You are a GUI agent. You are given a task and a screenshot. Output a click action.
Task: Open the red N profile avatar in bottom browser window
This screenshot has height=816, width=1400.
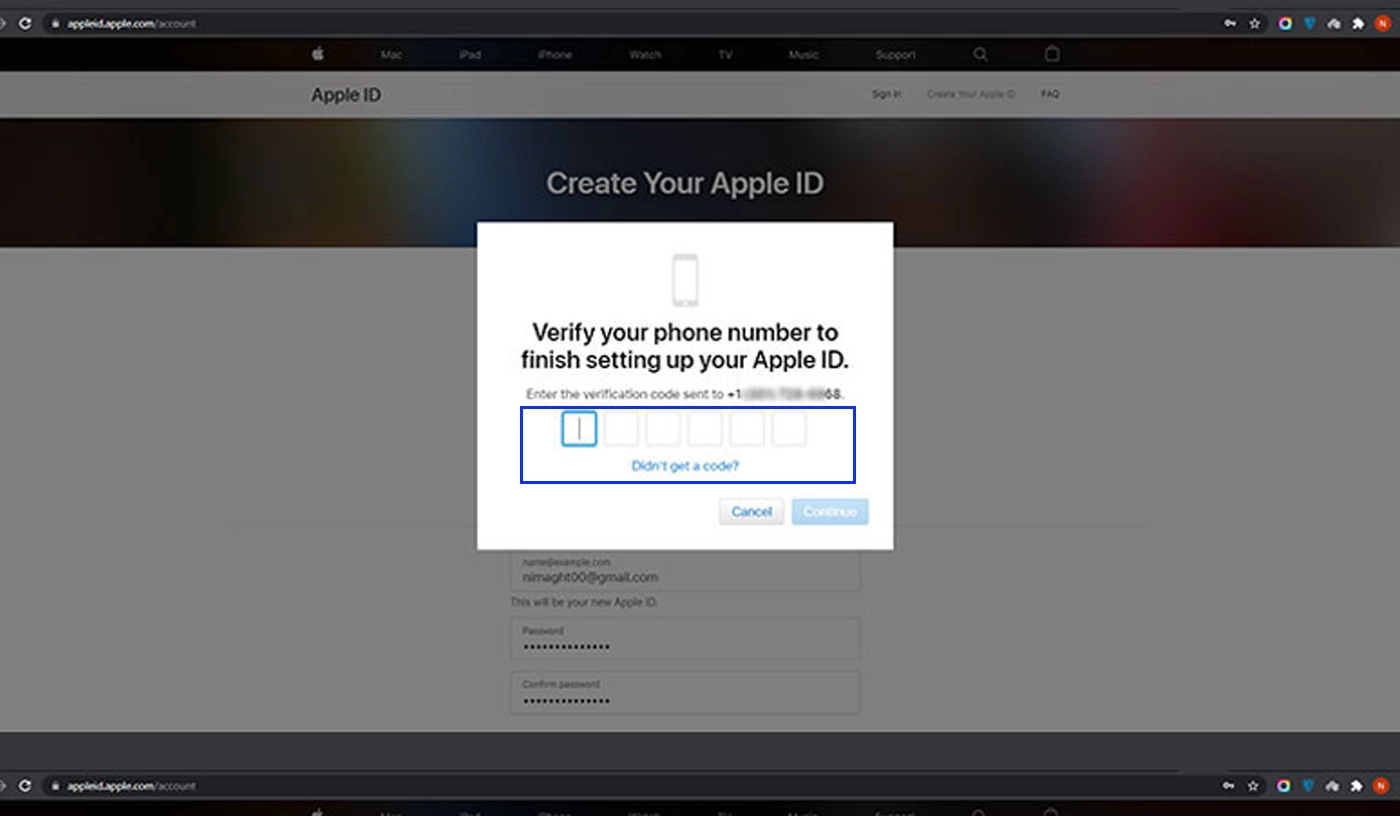point(1383,786)
